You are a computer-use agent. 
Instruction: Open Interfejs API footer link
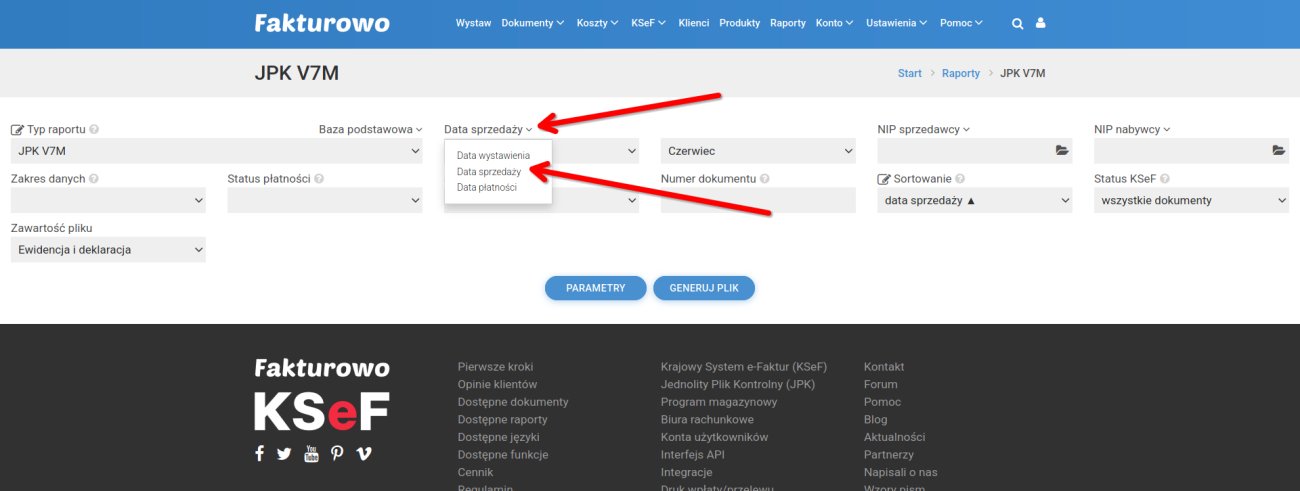click(x=693, y=454)
